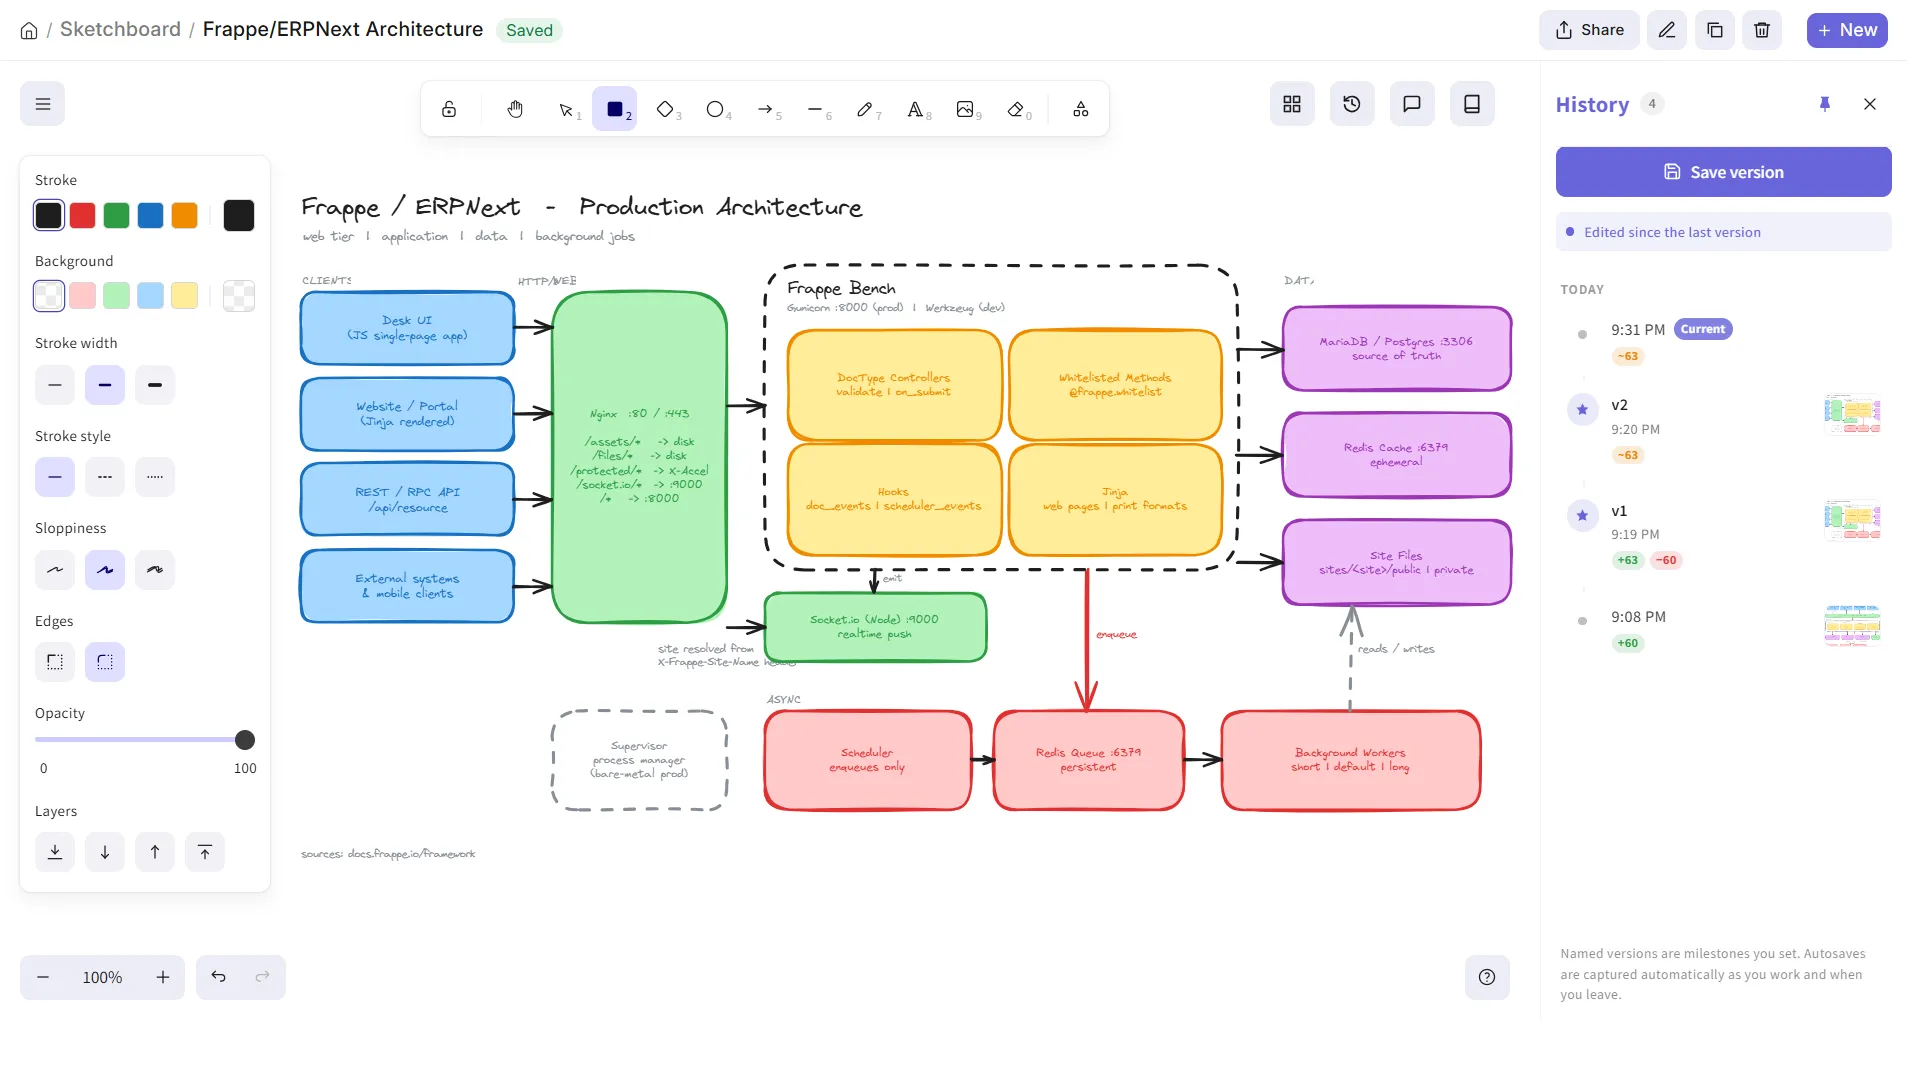Select the Hand pan tool
Image resolution: width=1920 pixels, height=1080 pixels.
(x=515, y=109)
